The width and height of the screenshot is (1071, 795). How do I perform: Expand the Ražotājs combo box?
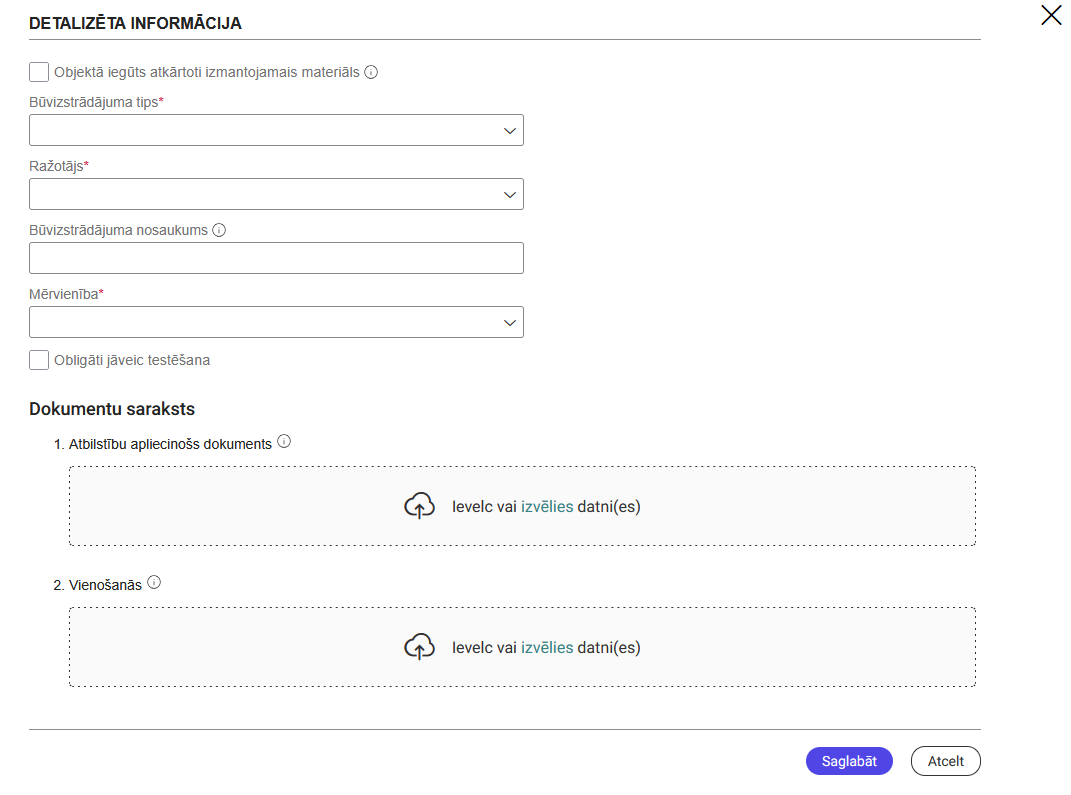tap(276, 194)
